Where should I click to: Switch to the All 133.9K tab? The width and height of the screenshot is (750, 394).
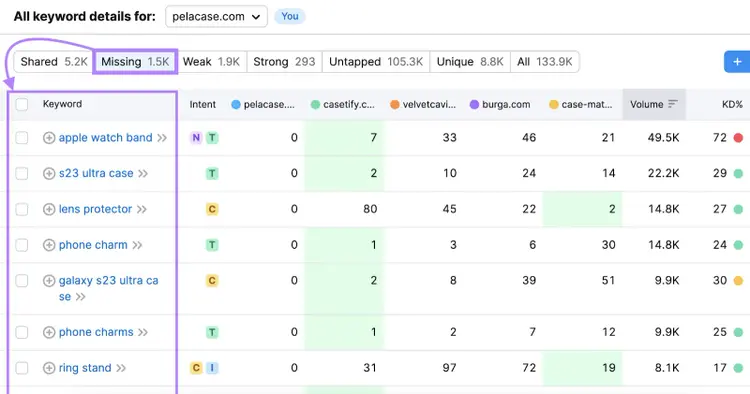545,62
